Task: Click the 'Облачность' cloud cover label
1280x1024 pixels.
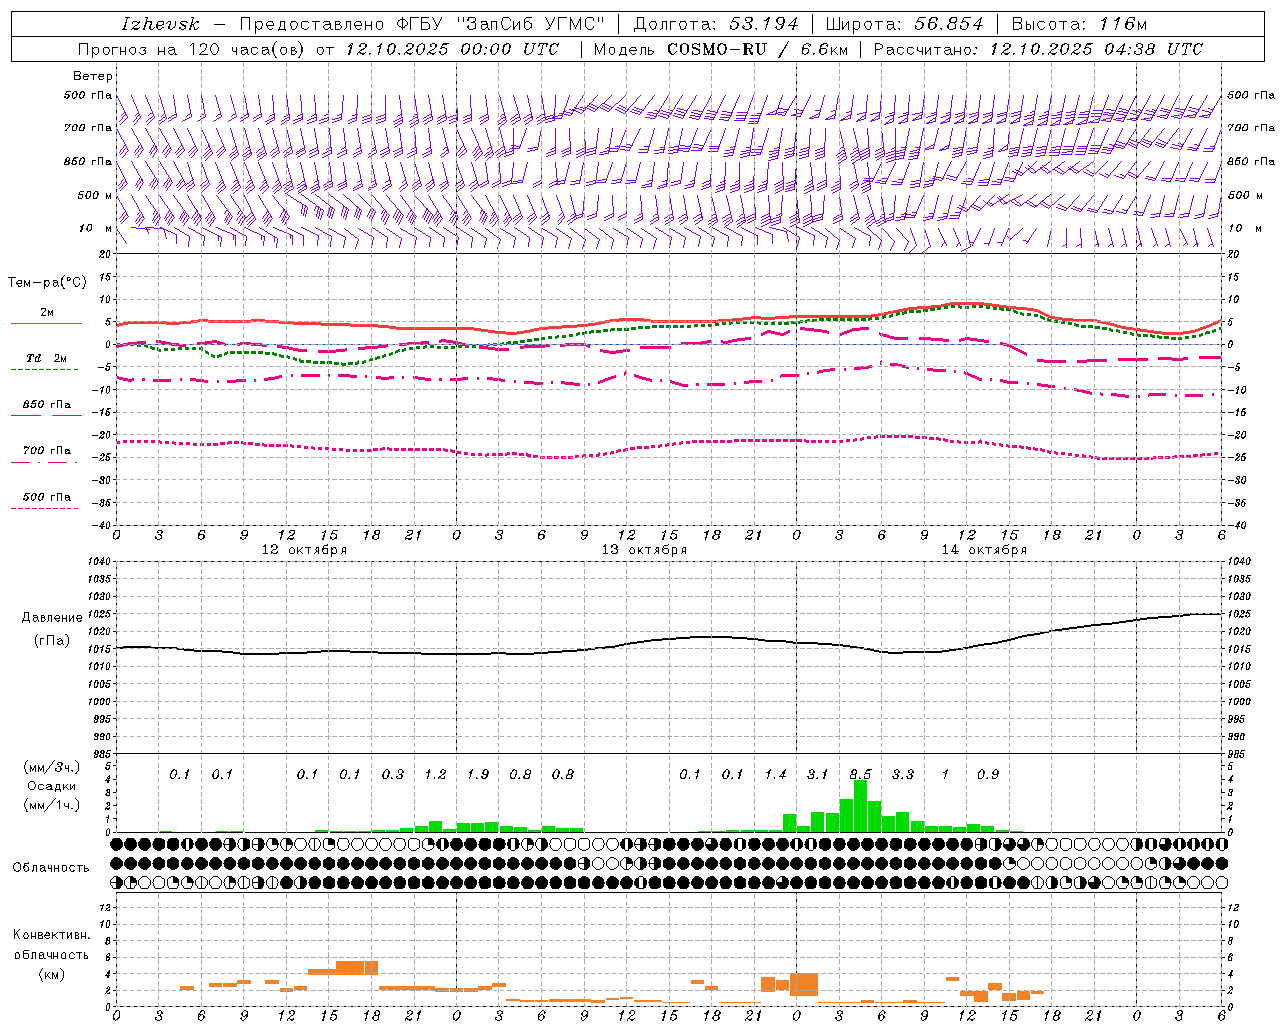Action: (51, 868)
